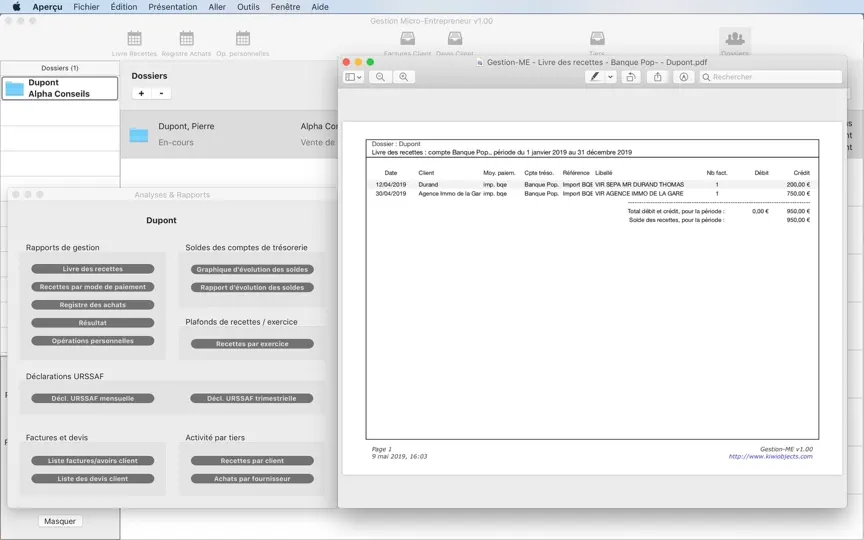Open the Fenêtre menu

pos(285,7)
